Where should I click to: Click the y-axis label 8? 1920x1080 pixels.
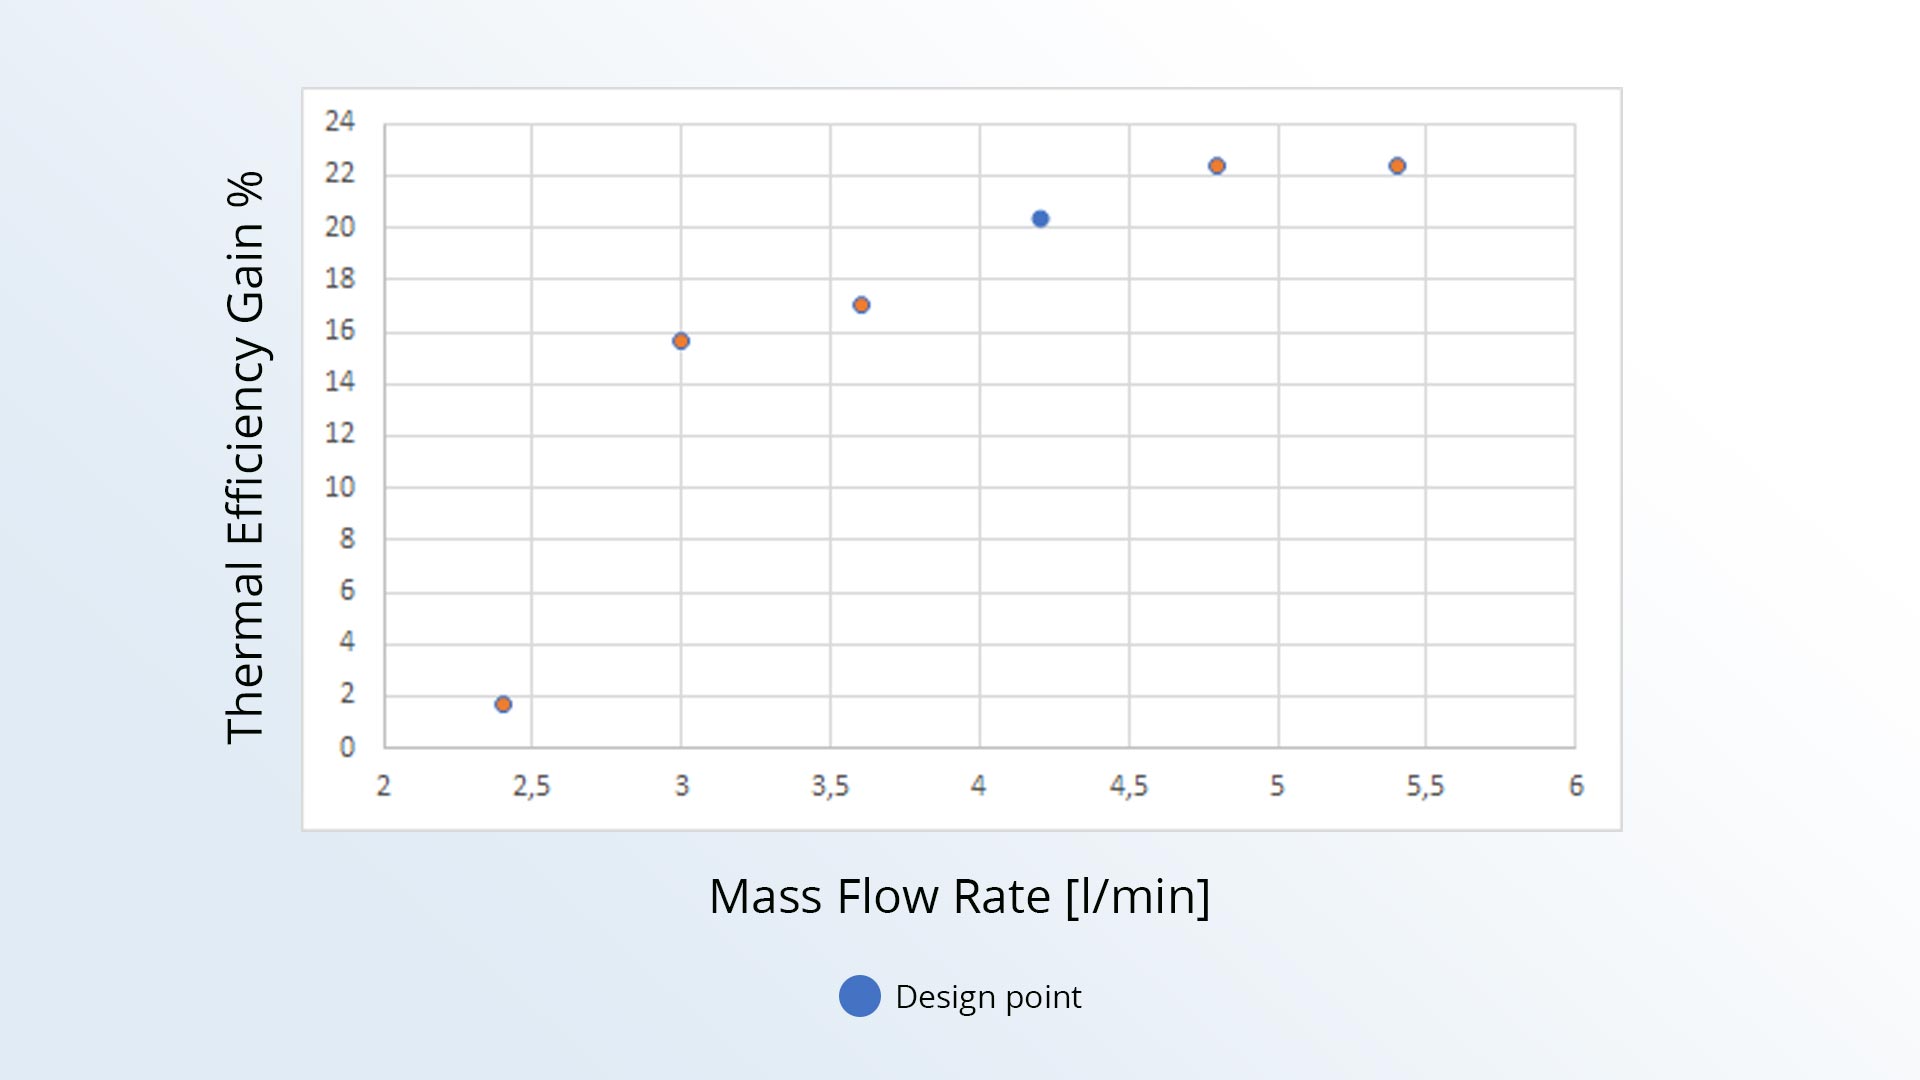point(347,539)
